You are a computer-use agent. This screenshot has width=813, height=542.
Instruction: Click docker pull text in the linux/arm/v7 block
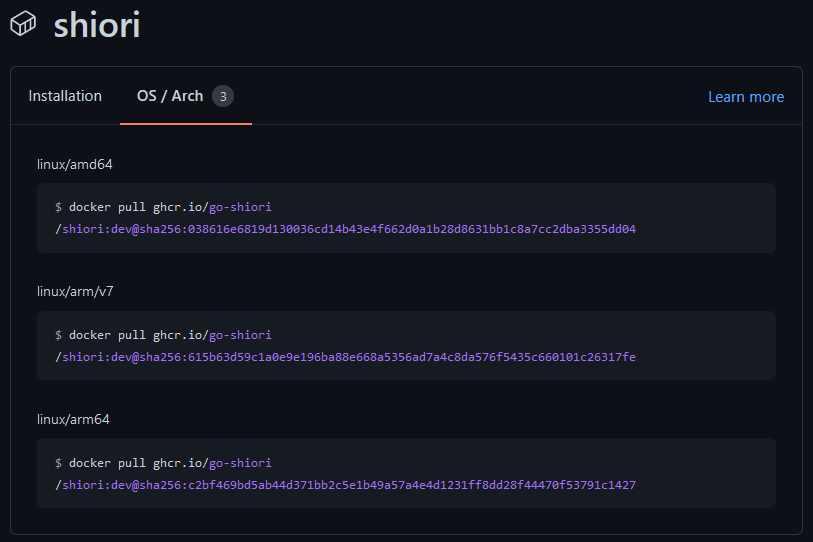coord(107,335)
